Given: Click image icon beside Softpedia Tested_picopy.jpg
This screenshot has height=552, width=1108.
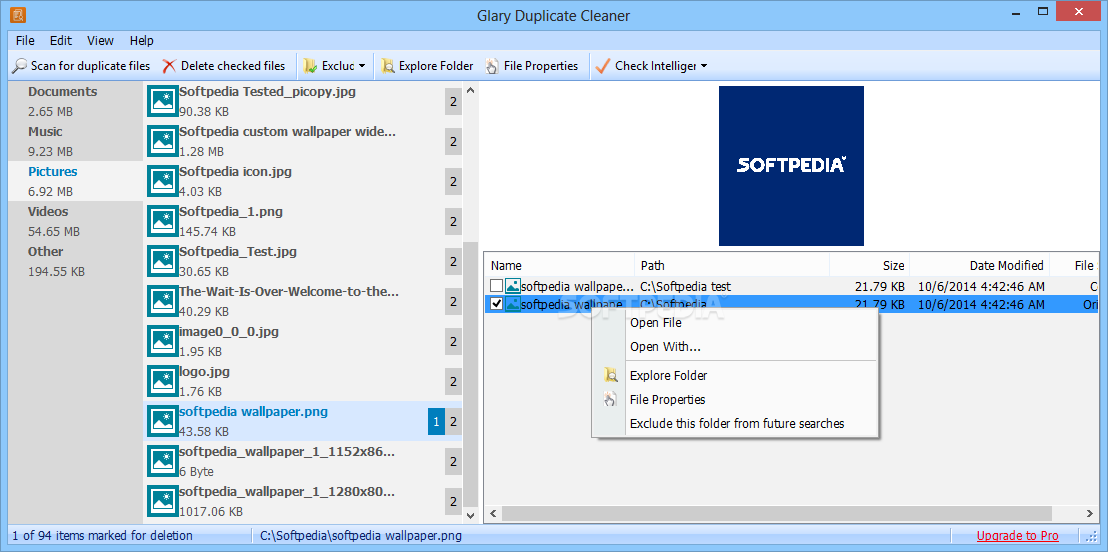Looking at the screenshot, I should tap(163, 102).
